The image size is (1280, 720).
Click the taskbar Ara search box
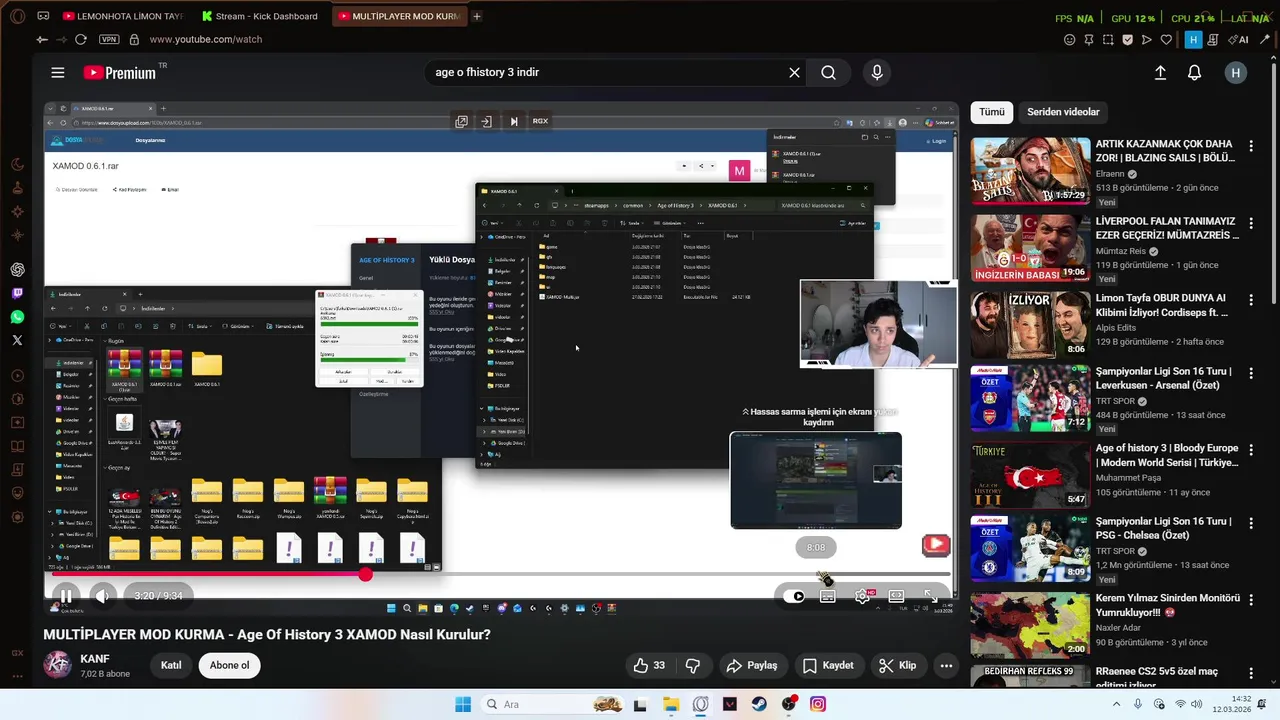554,704
